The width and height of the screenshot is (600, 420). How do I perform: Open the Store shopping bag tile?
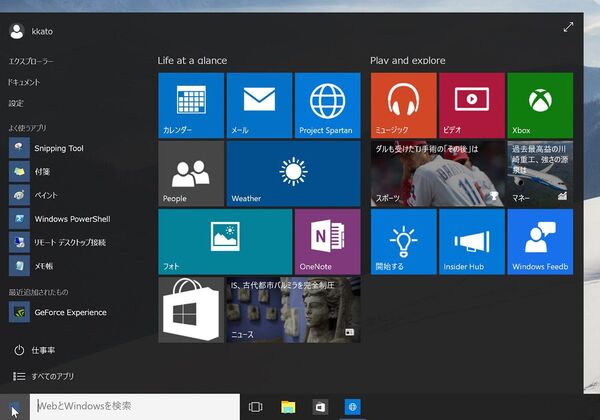[x=191, y=310]
